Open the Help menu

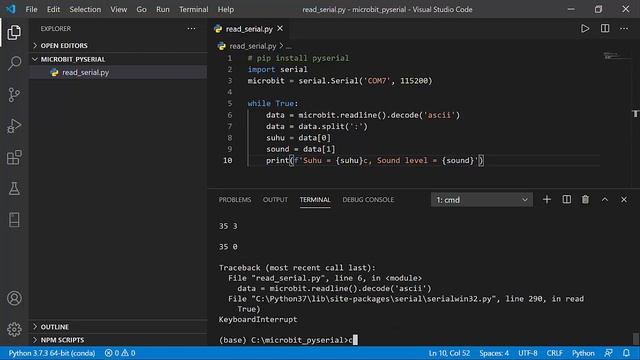[226, 9]
